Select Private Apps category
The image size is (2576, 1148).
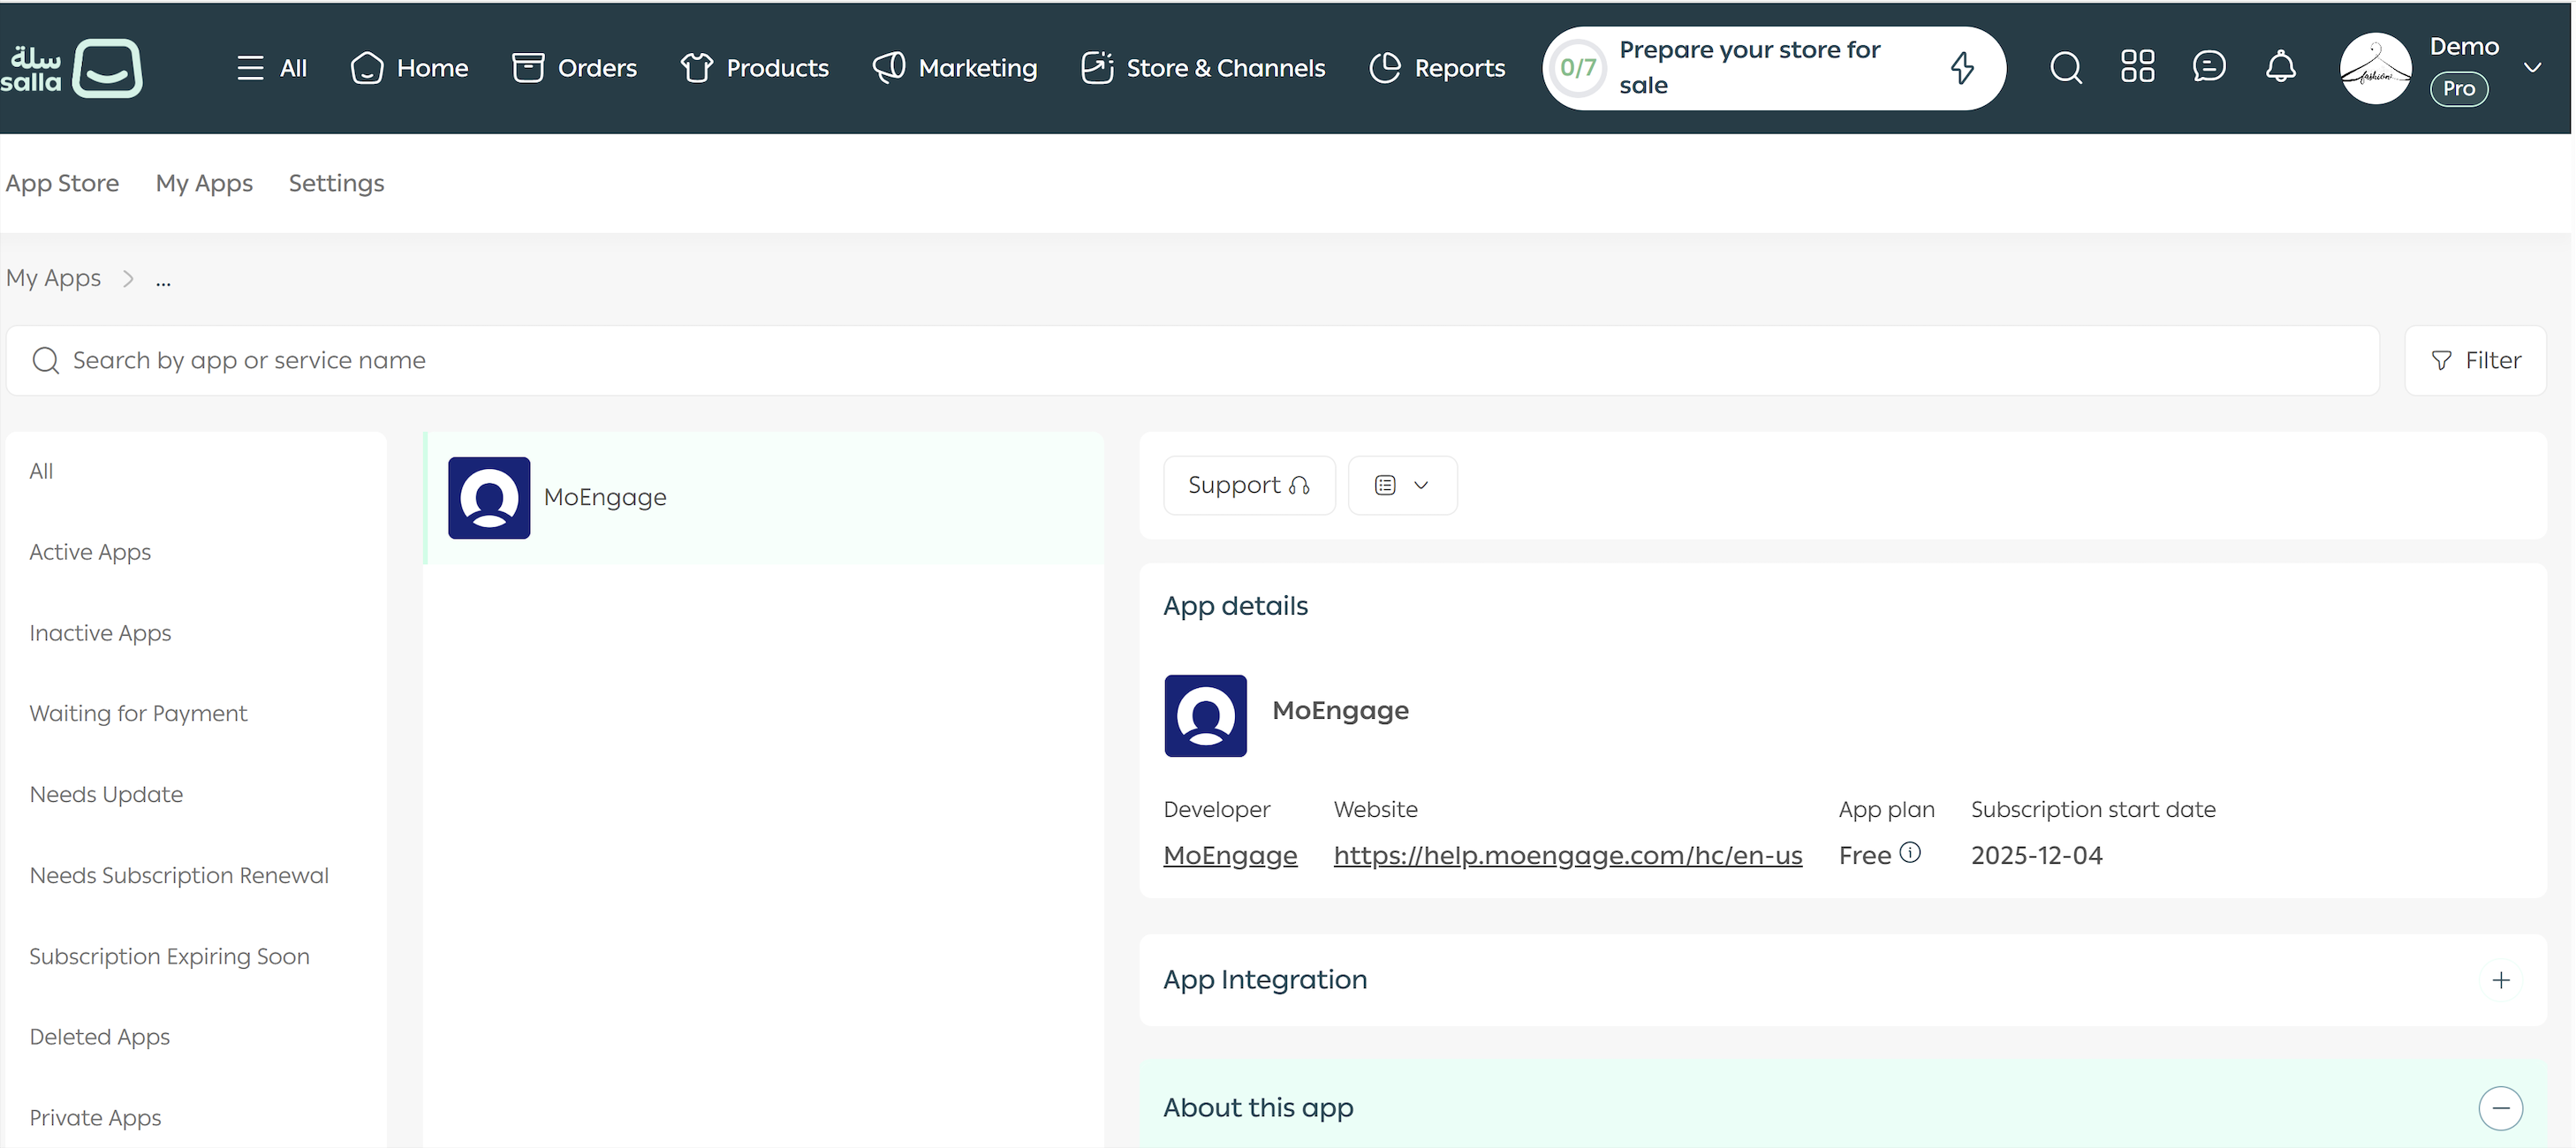click(x=95, y=1118)
